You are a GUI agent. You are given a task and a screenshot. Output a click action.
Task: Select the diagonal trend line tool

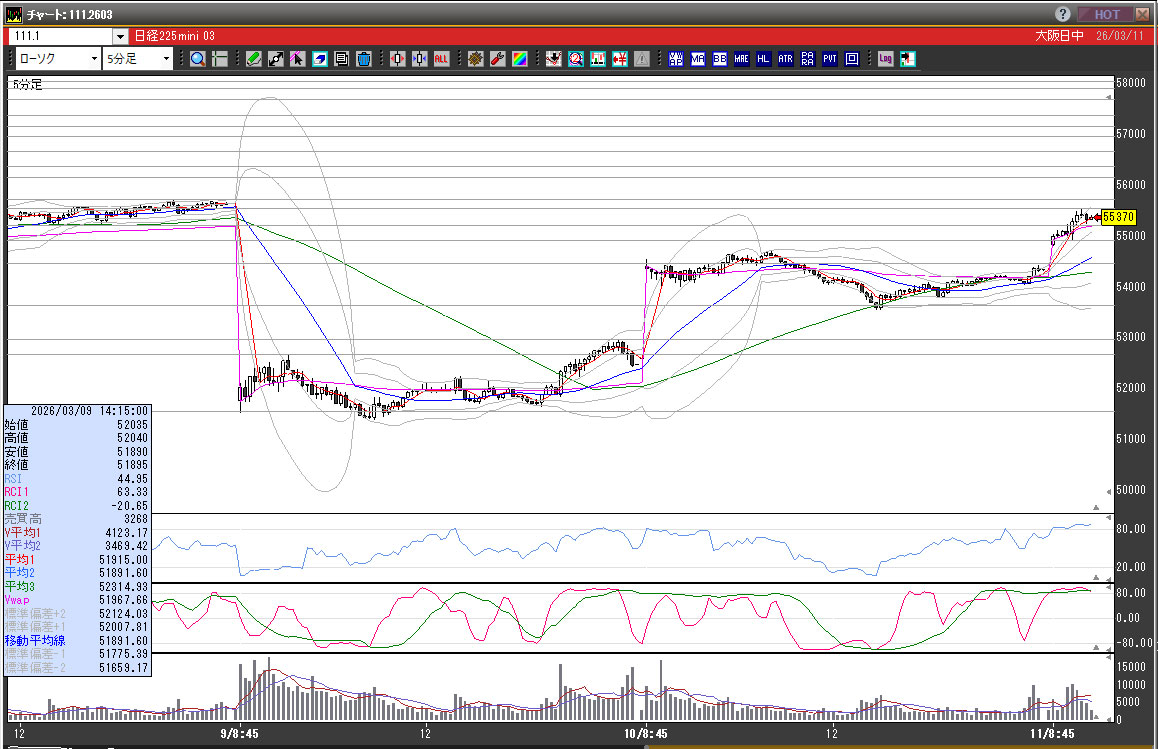pyautogui.click(x=276, y=59)
